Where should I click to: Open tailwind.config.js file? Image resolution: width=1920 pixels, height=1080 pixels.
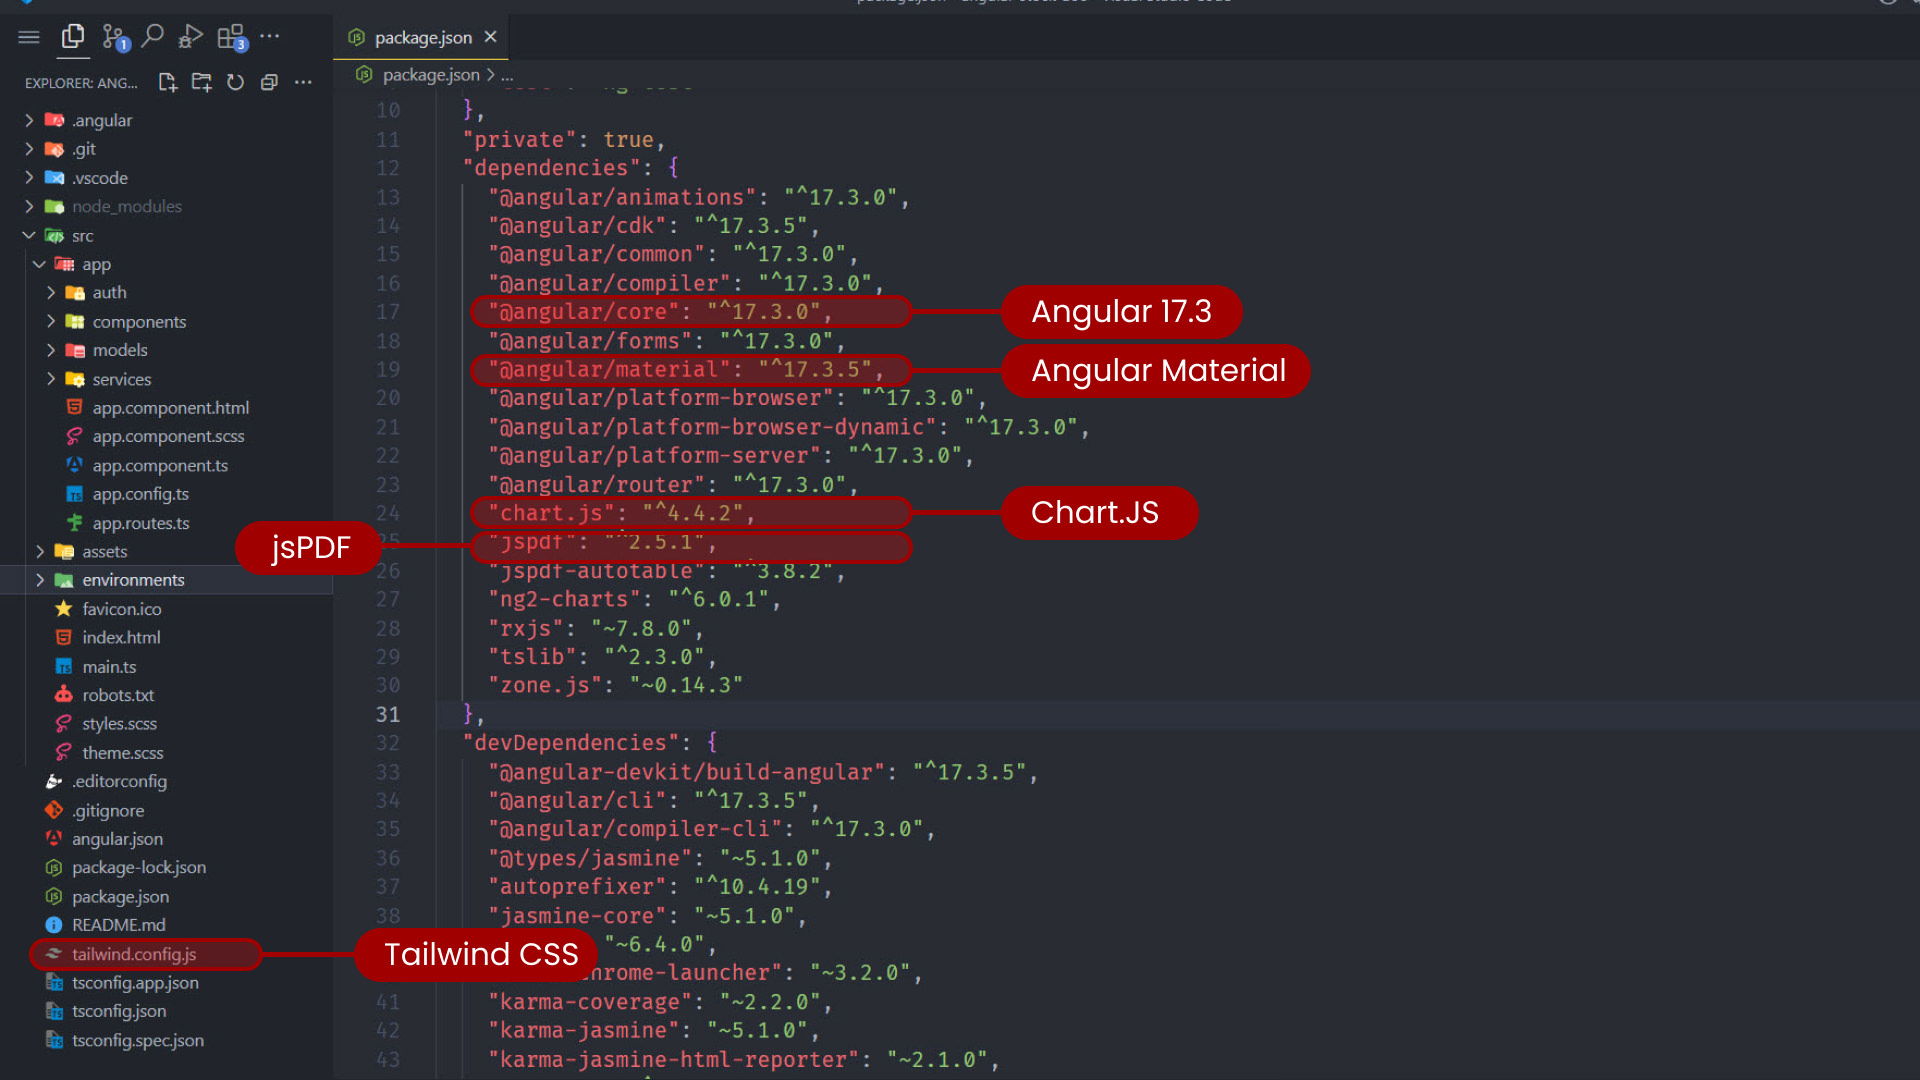click(x=134, y=954)
